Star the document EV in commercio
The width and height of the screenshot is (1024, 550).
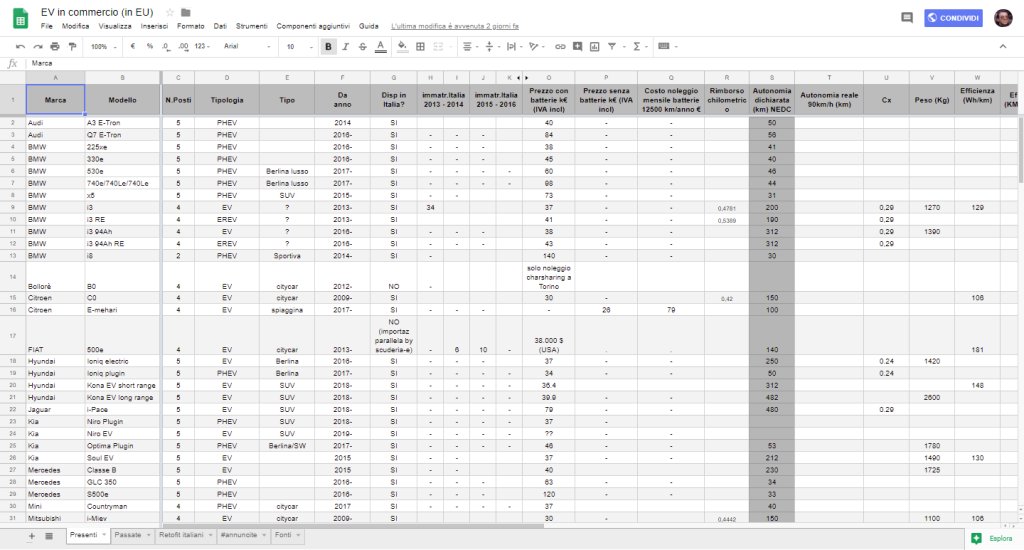(x=170, y=12)
